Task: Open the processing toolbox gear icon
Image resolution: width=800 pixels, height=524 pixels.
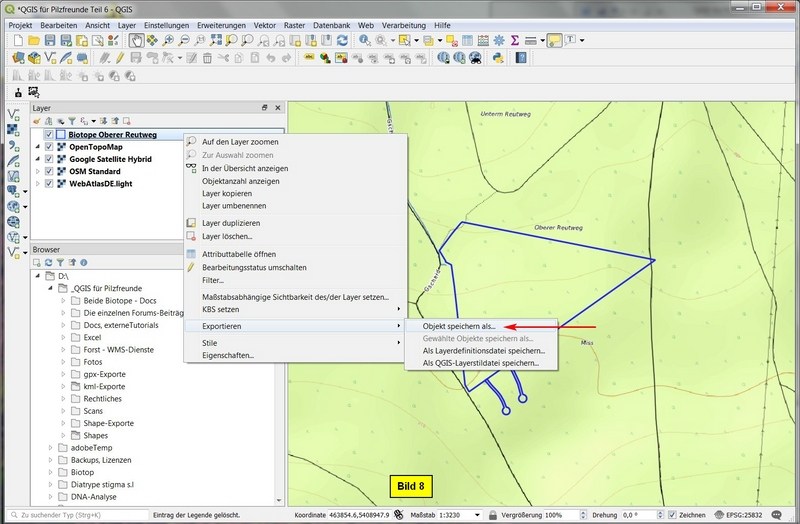Action: 499,40
